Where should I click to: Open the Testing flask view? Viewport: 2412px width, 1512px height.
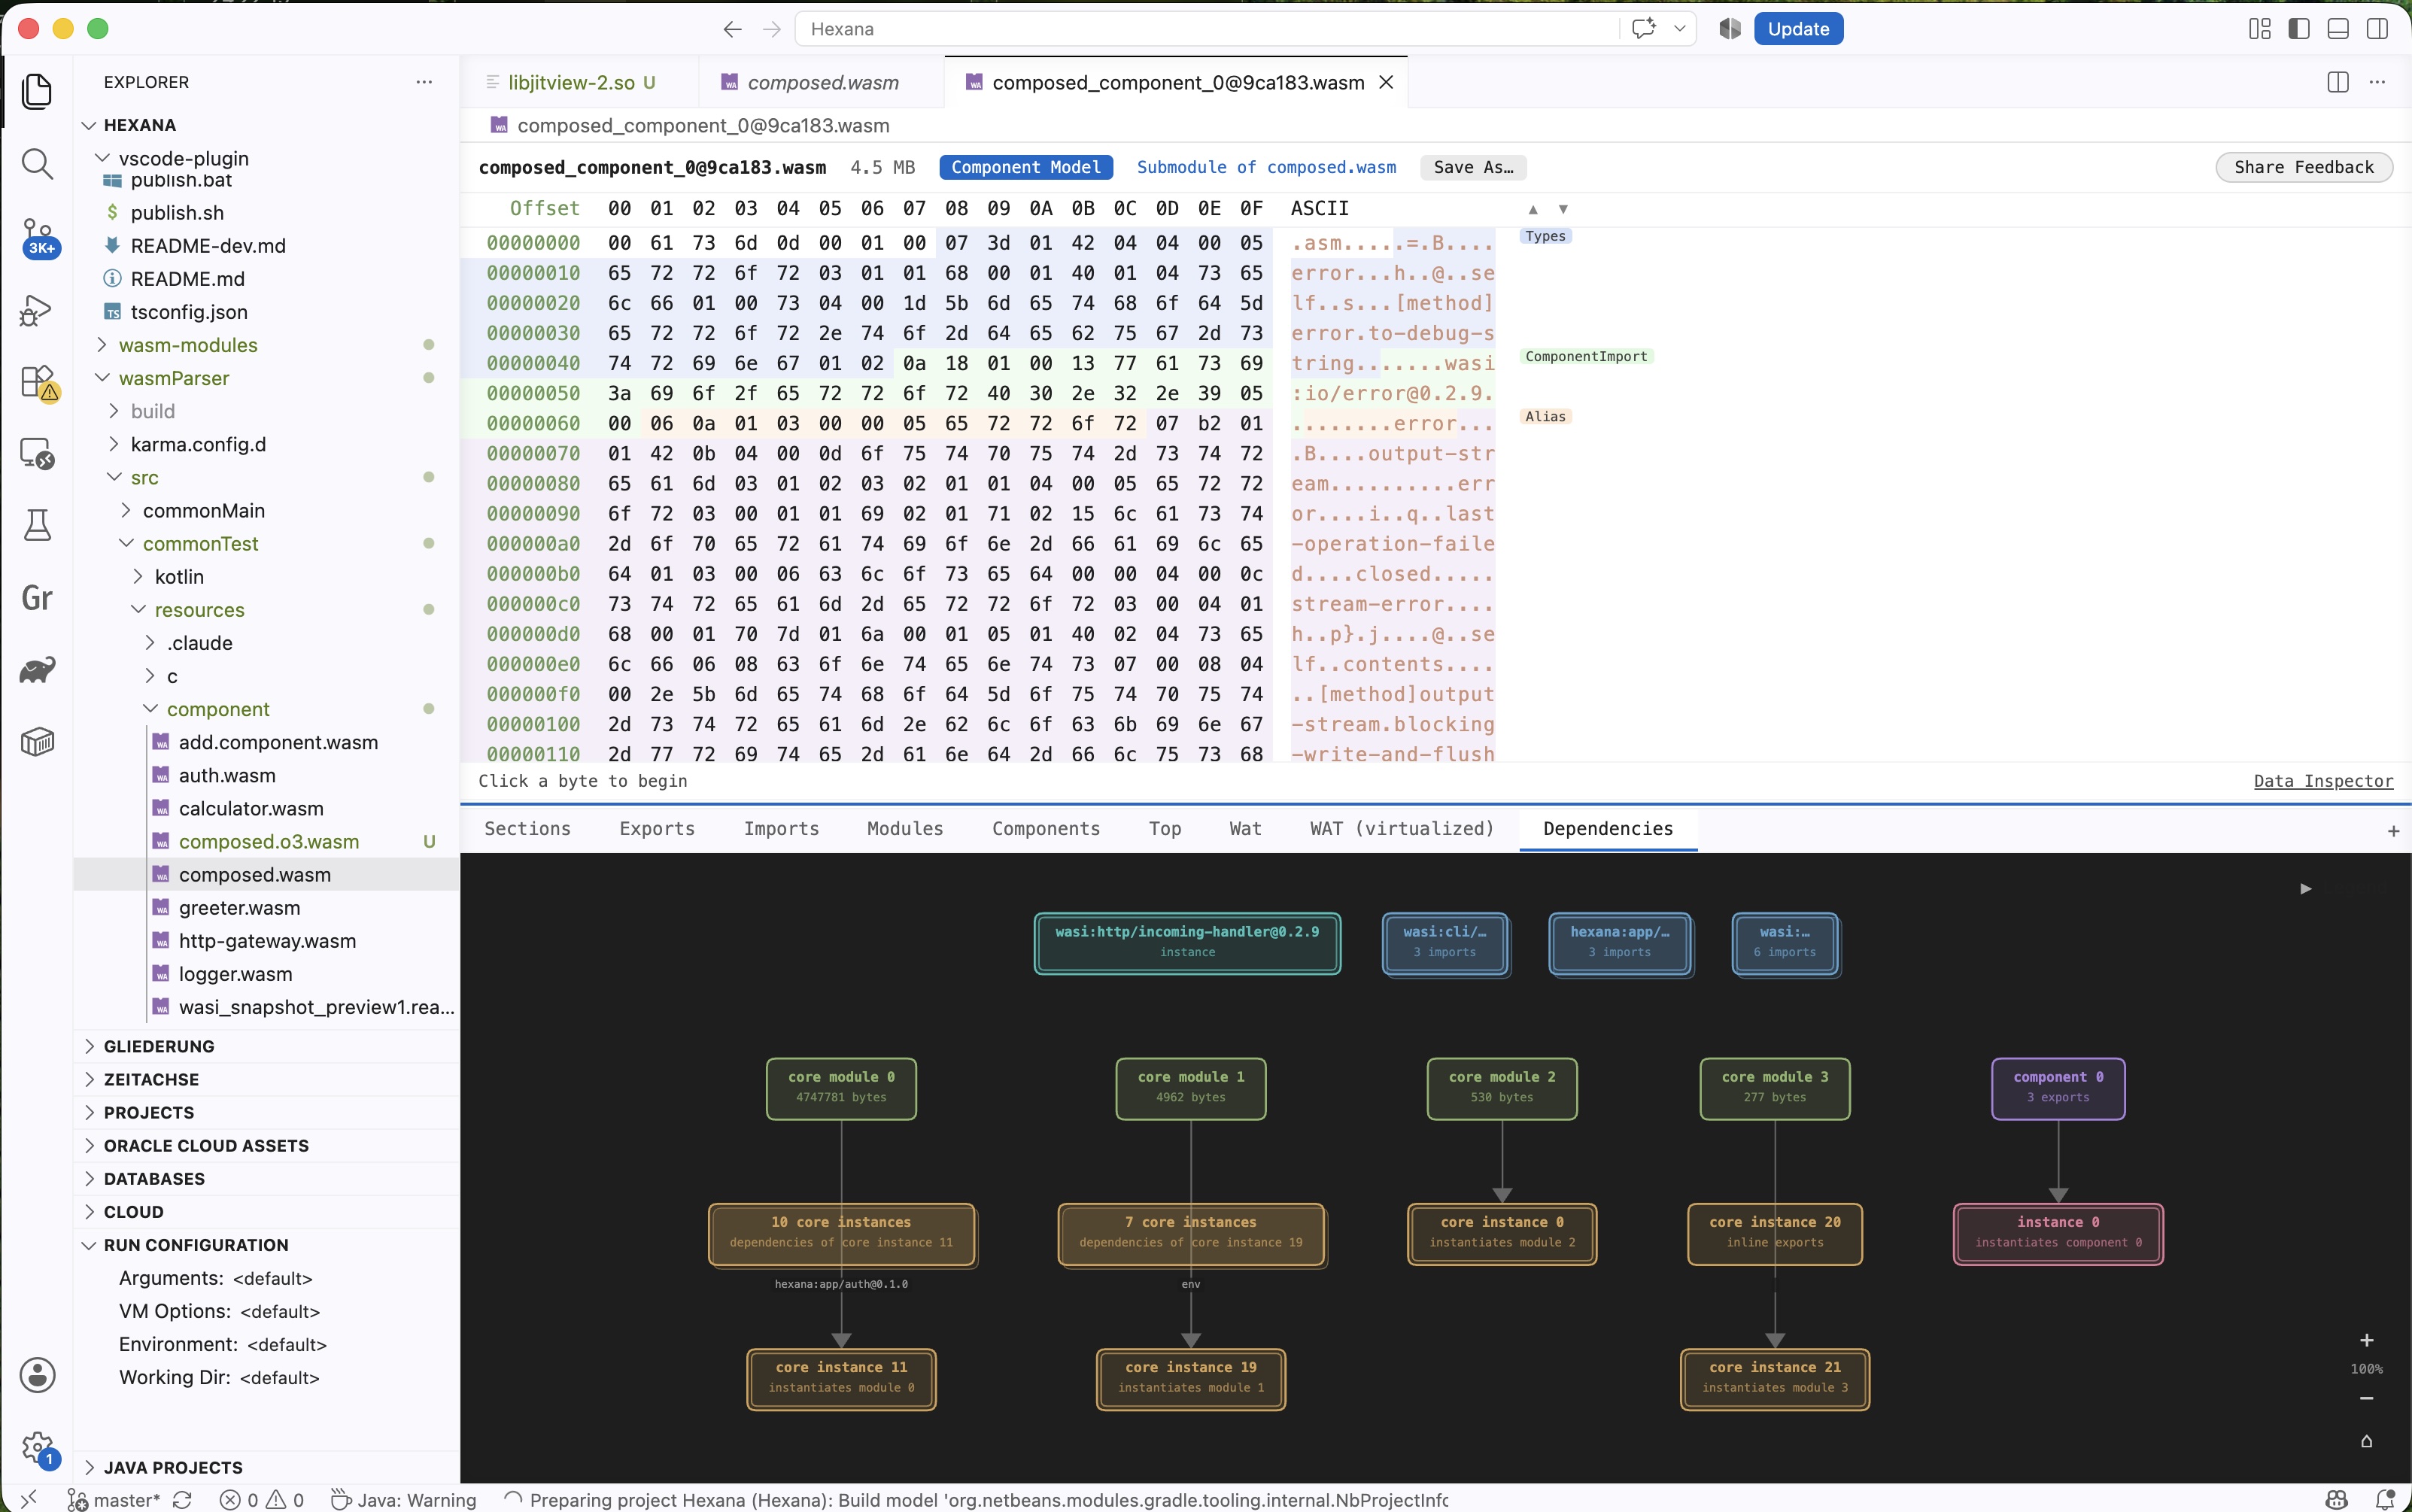(37, 524)
